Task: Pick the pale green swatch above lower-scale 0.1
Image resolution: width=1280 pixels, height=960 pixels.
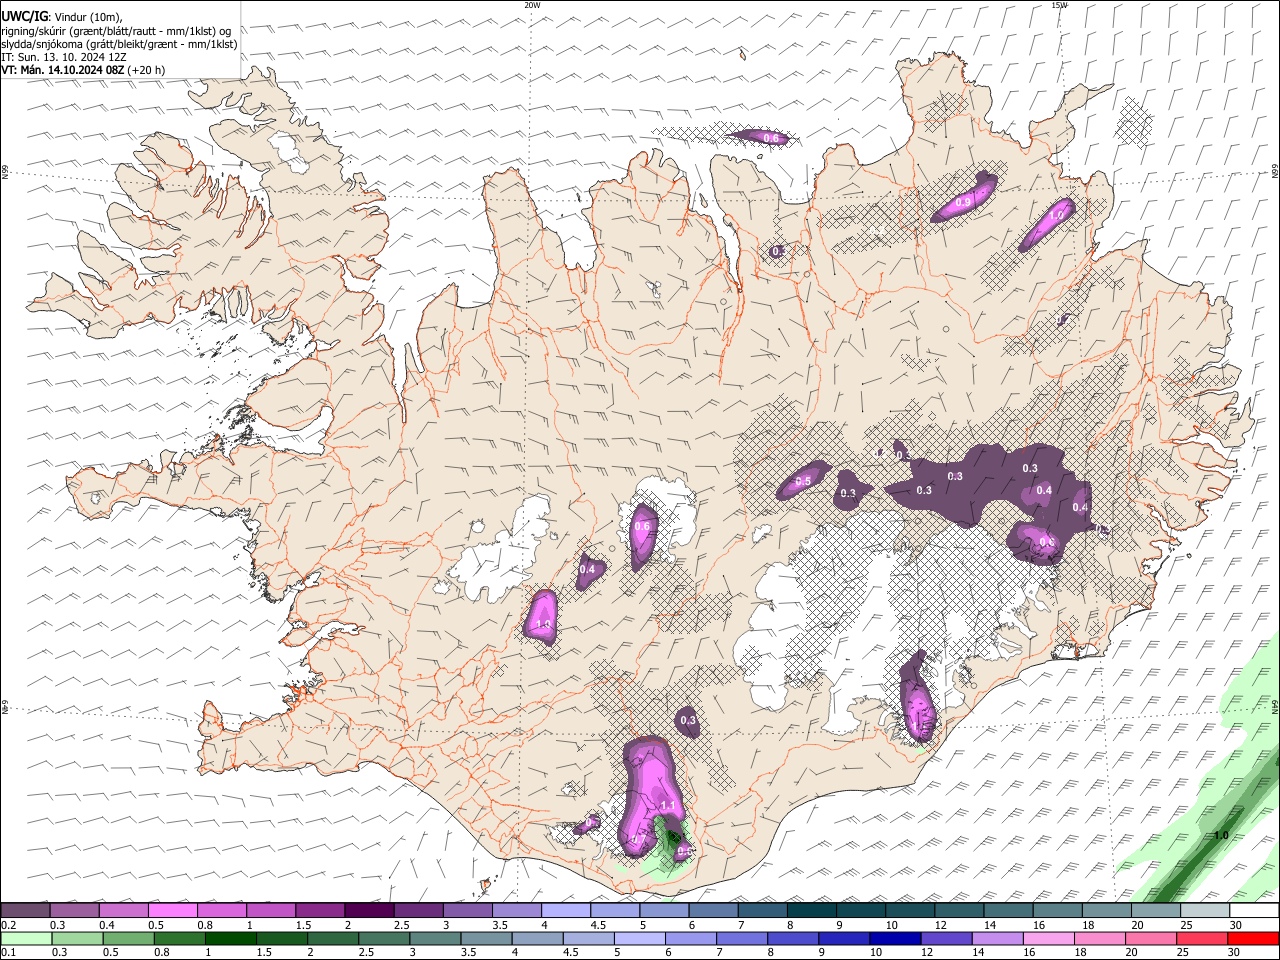Action: pyautogui.click(x=26, y=938)
